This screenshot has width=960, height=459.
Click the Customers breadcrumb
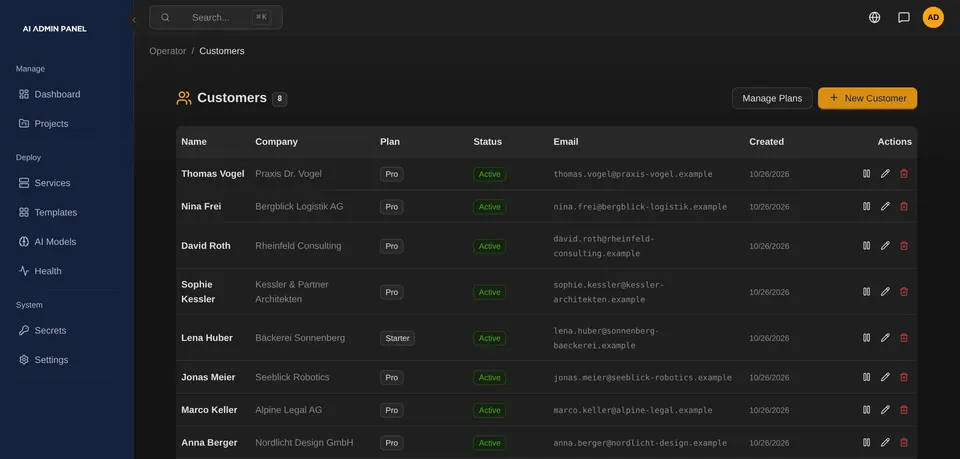[x=222, y=51]
